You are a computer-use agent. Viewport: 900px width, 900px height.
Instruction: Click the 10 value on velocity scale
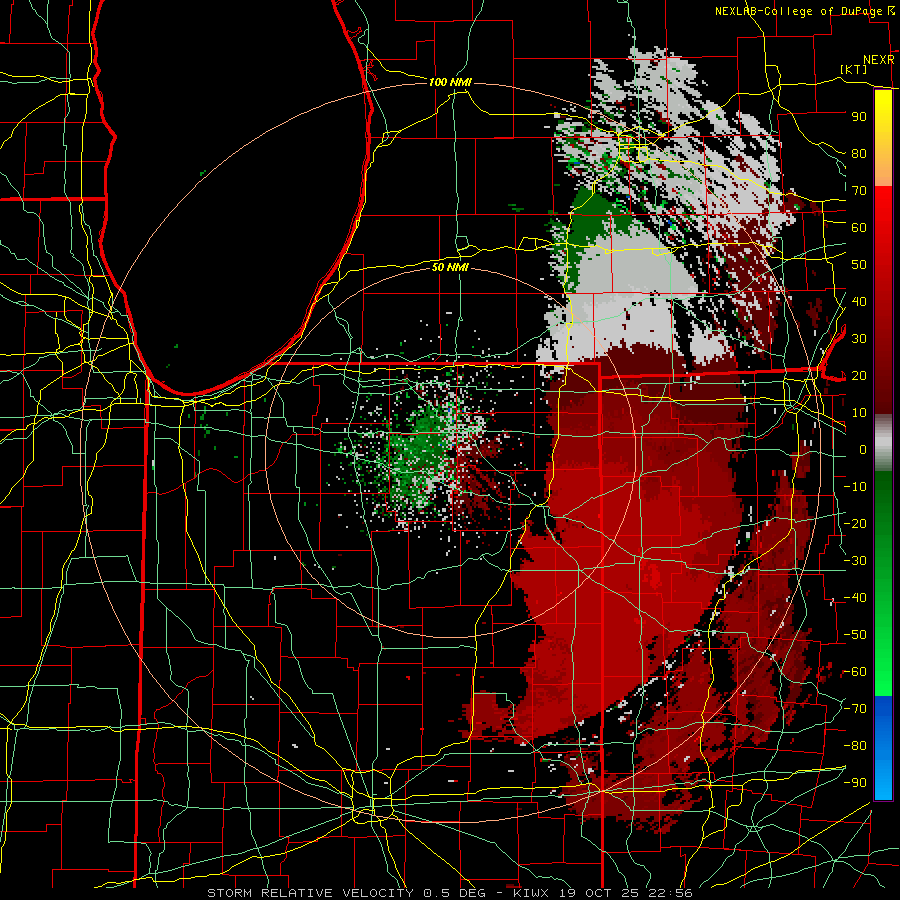click(x=859, y=413)
